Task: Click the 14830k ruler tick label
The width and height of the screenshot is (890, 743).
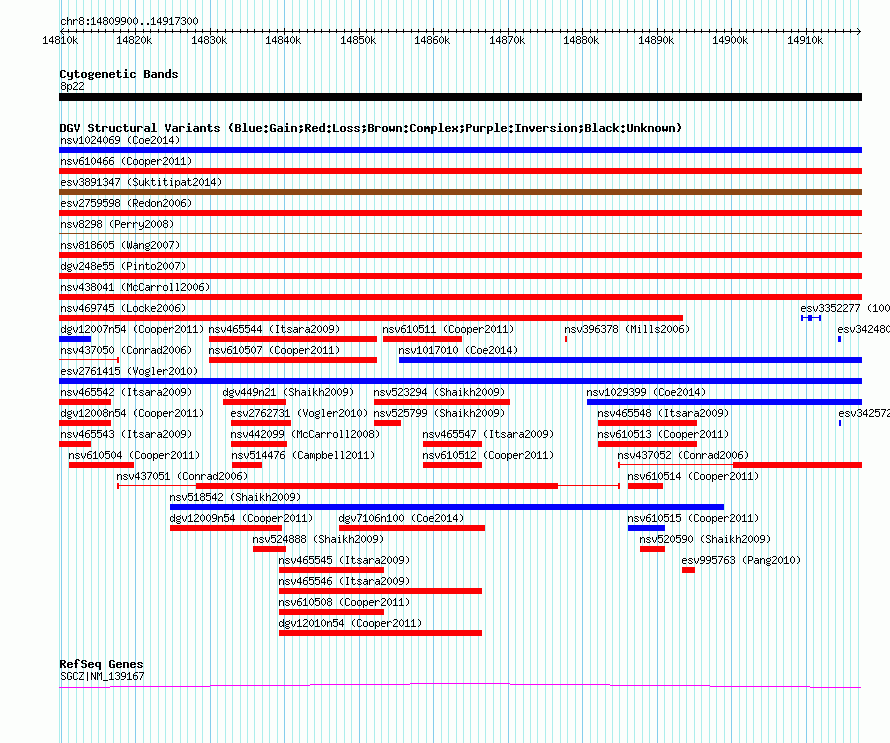Action: tap(209, 40)
